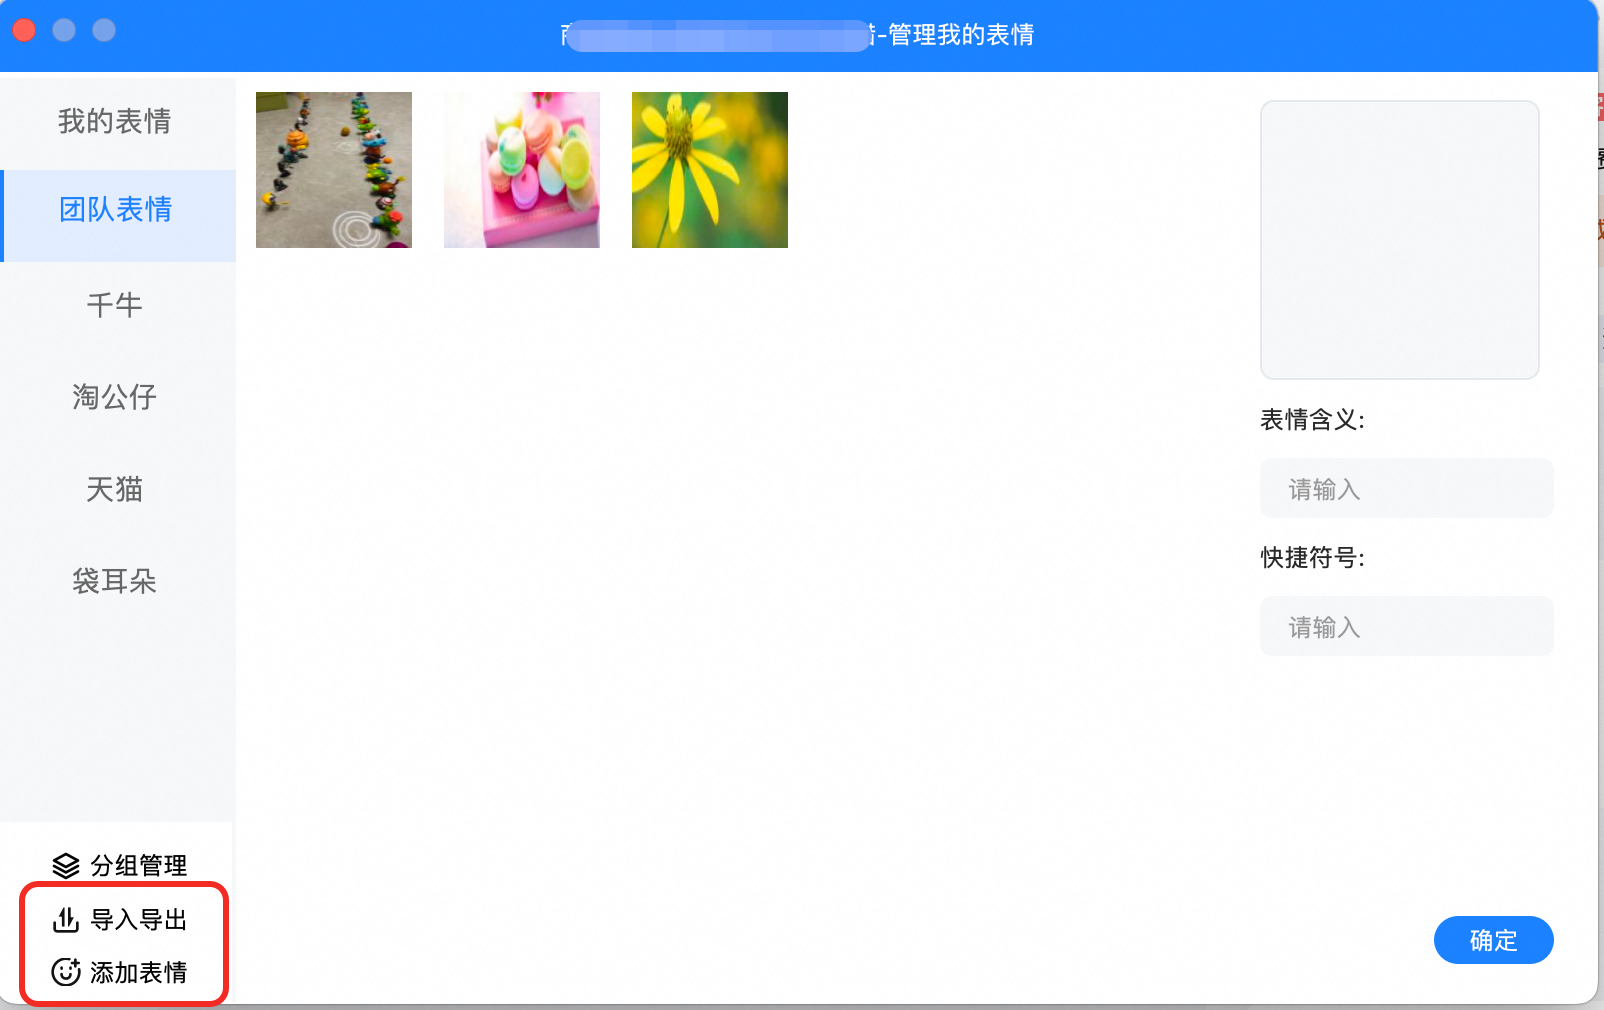Viewport: 1604px width, 1010px height.
Task: Choose 添加表情 to add emoji
Action: (x=139, y=972)
